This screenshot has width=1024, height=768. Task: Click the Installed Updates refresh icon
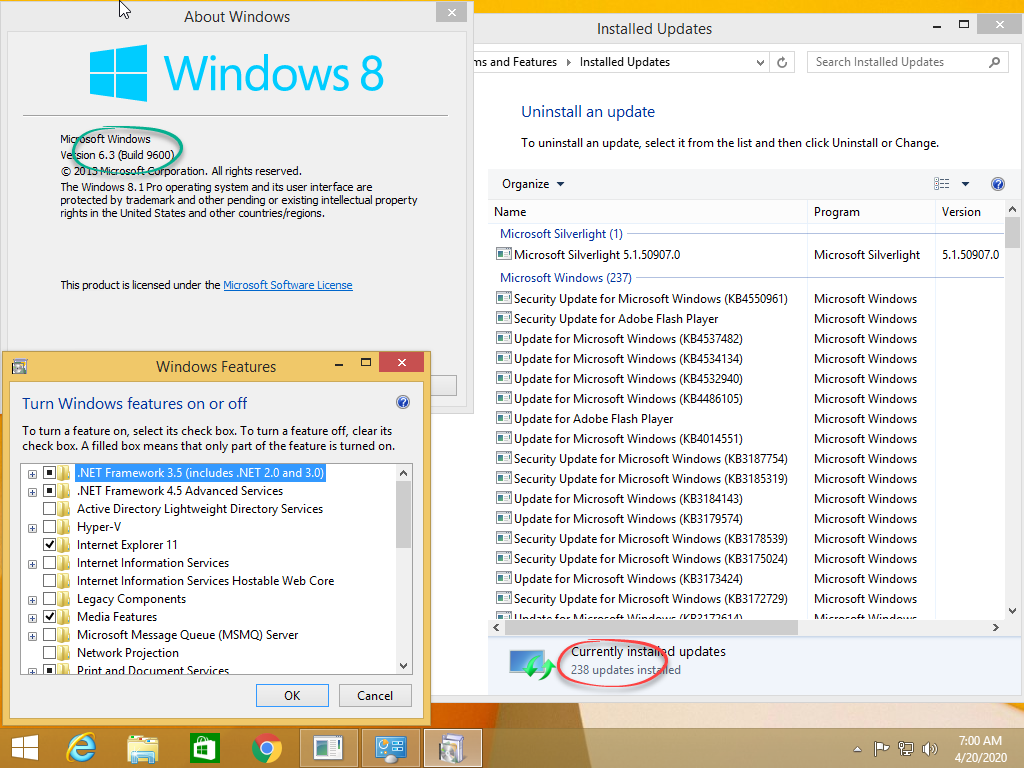pos(782,63)
